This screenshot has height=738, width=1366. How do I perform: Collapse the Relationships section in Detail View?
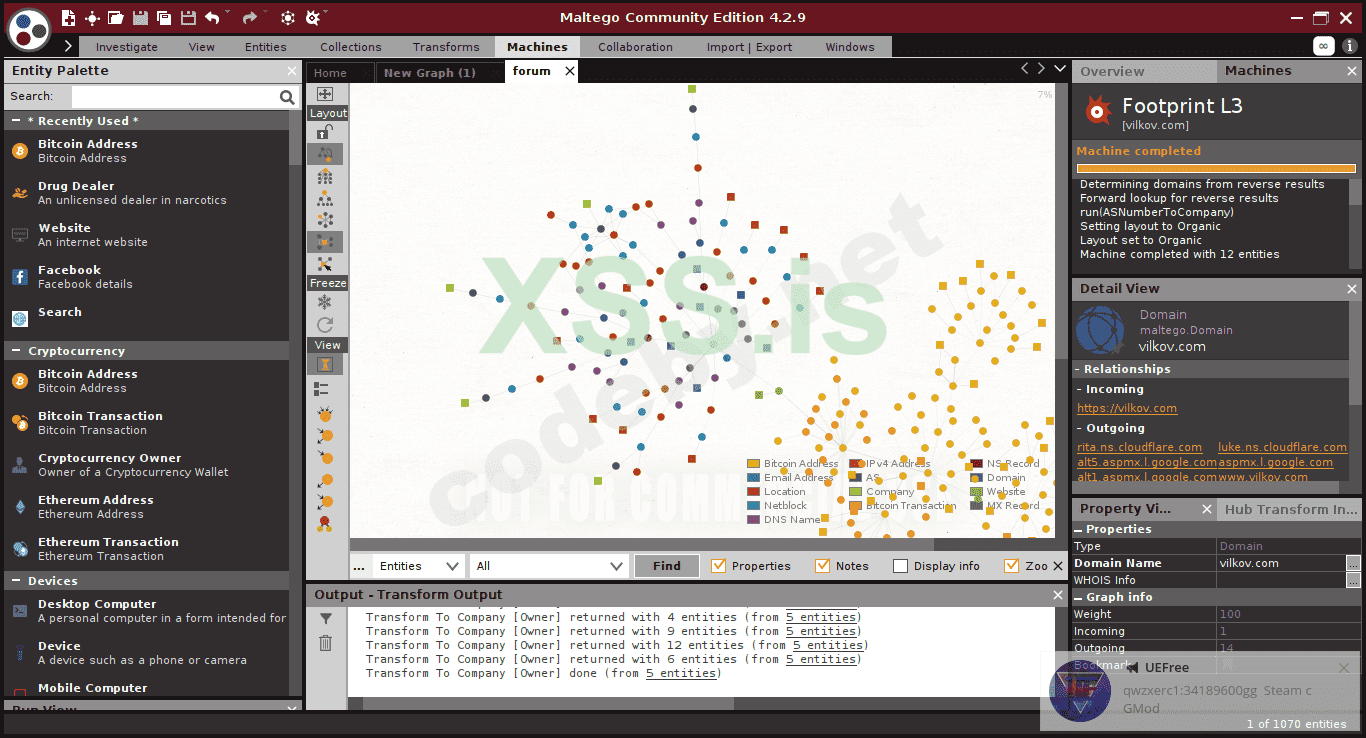click(x=1079, y=369)
